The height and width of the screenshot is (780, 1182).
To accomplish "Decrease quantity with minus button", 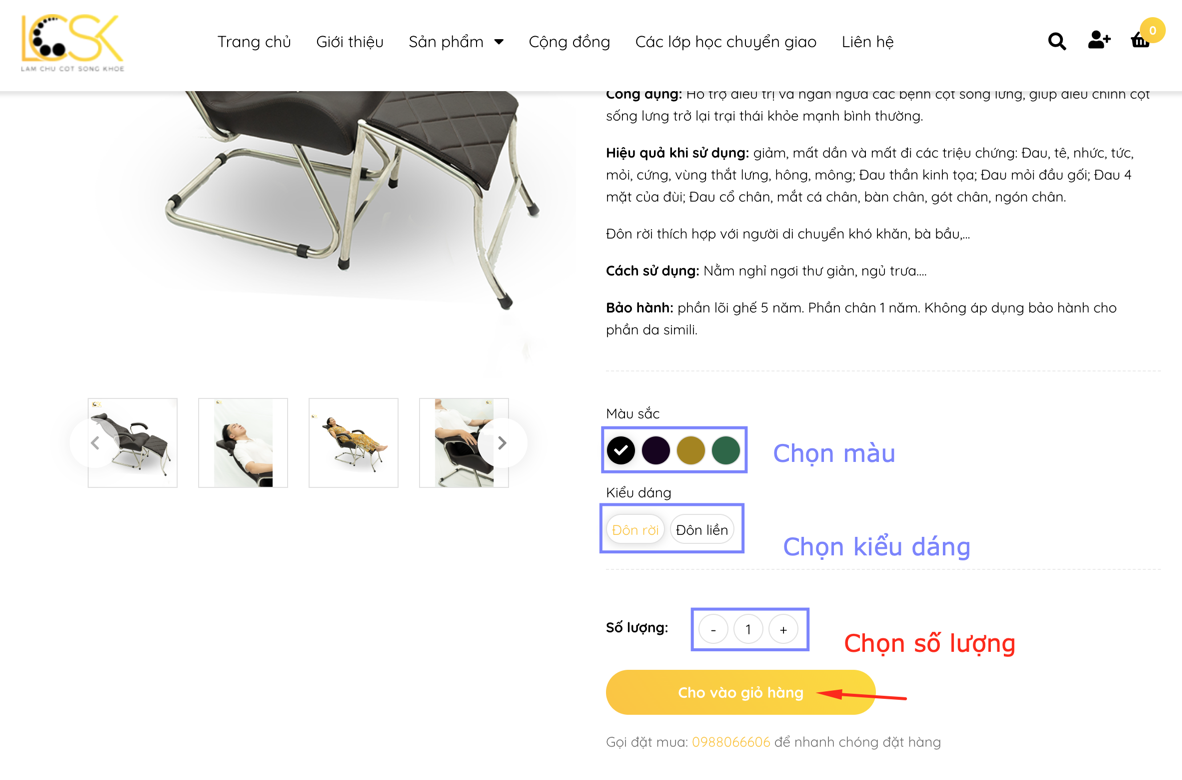I will (713, 629).
